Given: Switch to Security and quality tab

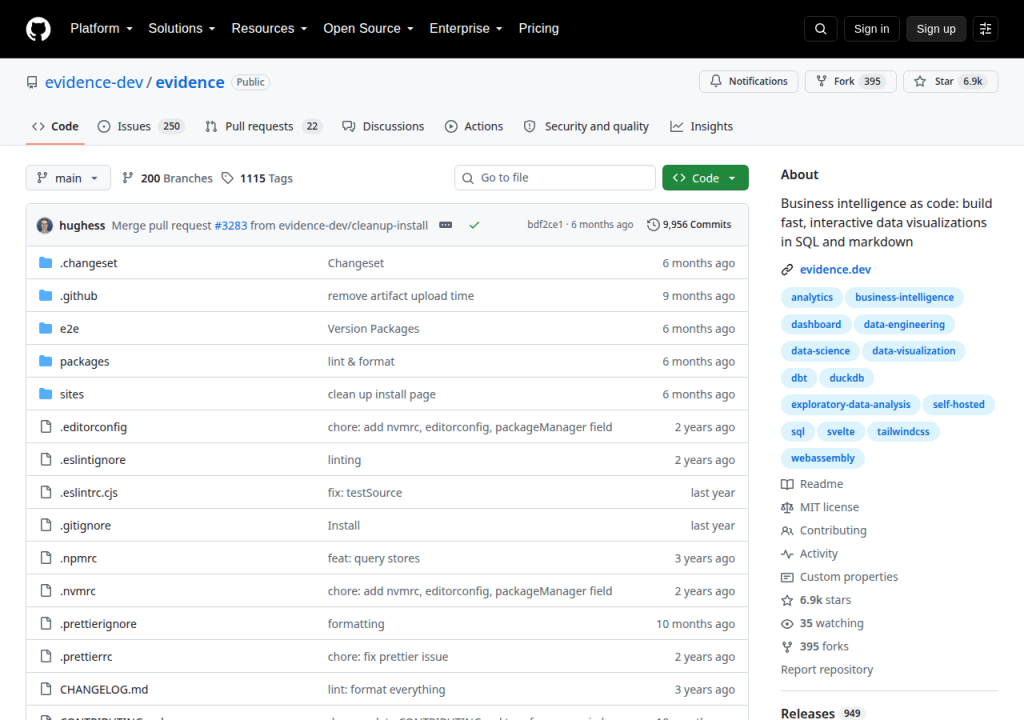Looking at the screenshot, I should point(586,126).
